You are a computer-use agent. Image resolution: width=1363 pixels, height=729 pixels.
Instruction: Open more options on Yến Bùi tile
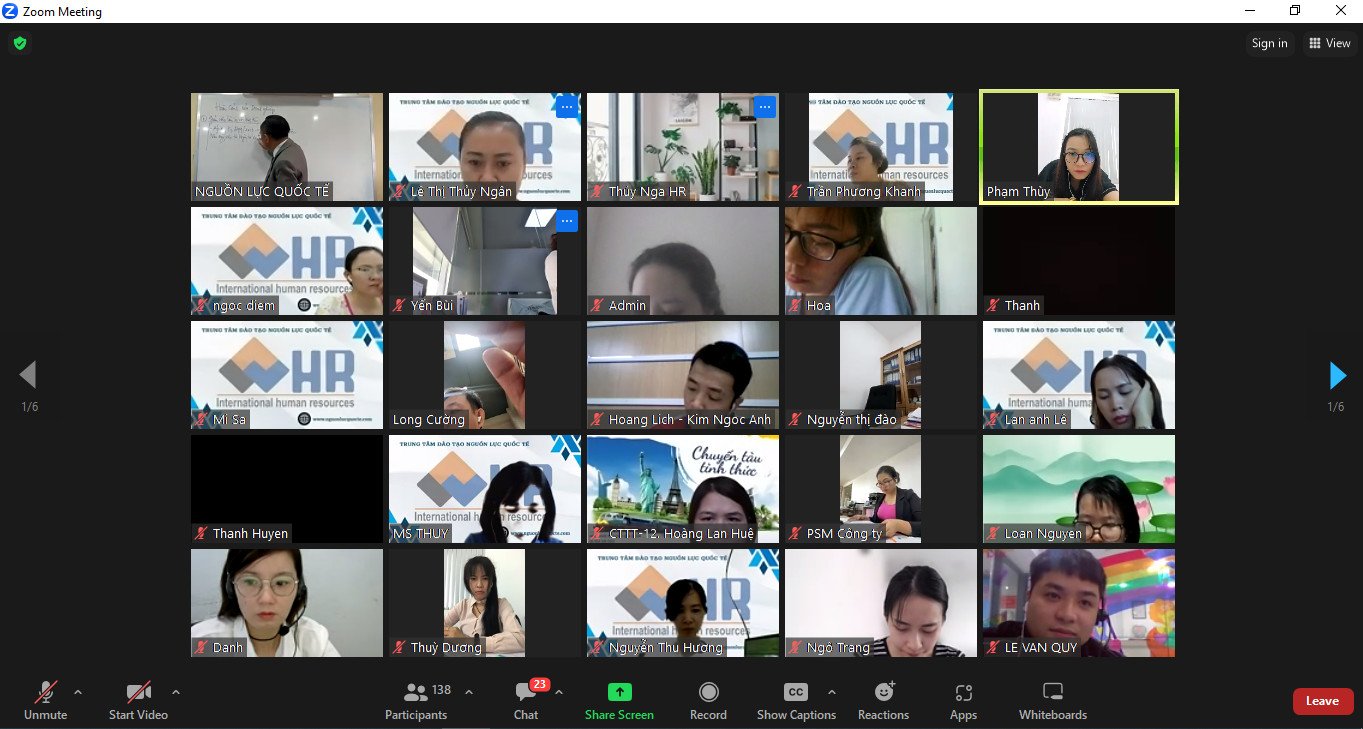pos(566,221)
